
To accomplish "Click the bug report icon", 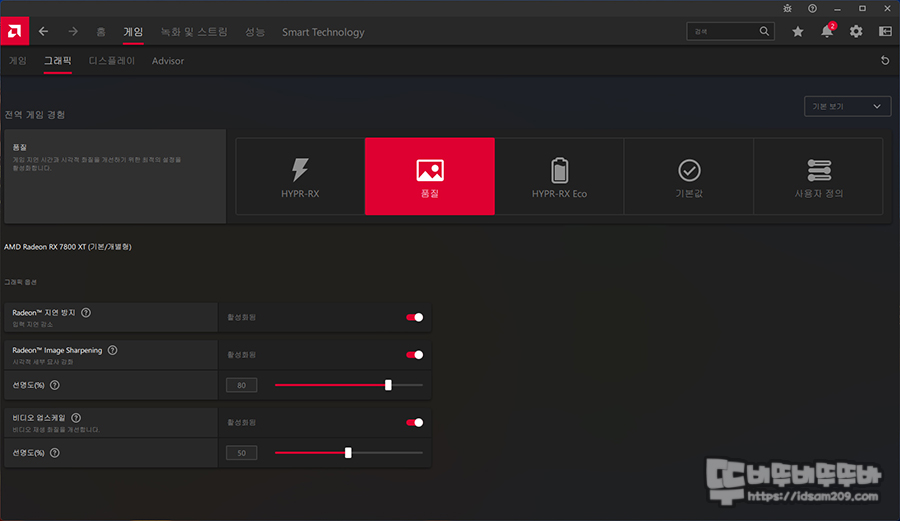I will pyautogui.click(x=788, y=9).
